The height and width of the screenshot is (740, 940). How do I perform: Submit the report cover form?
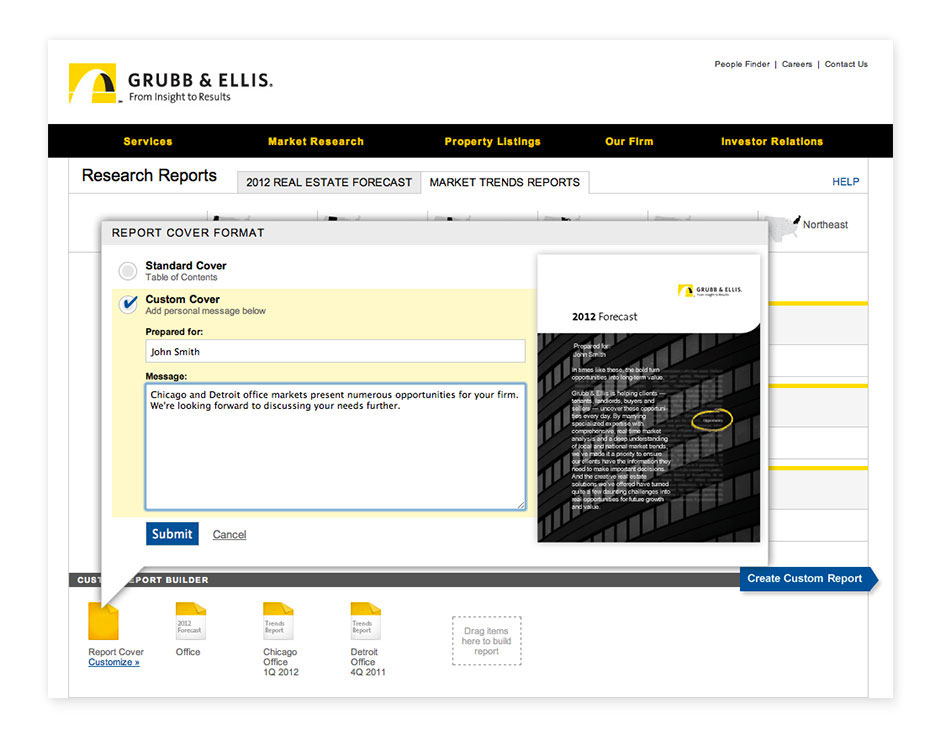pos(172,534)
